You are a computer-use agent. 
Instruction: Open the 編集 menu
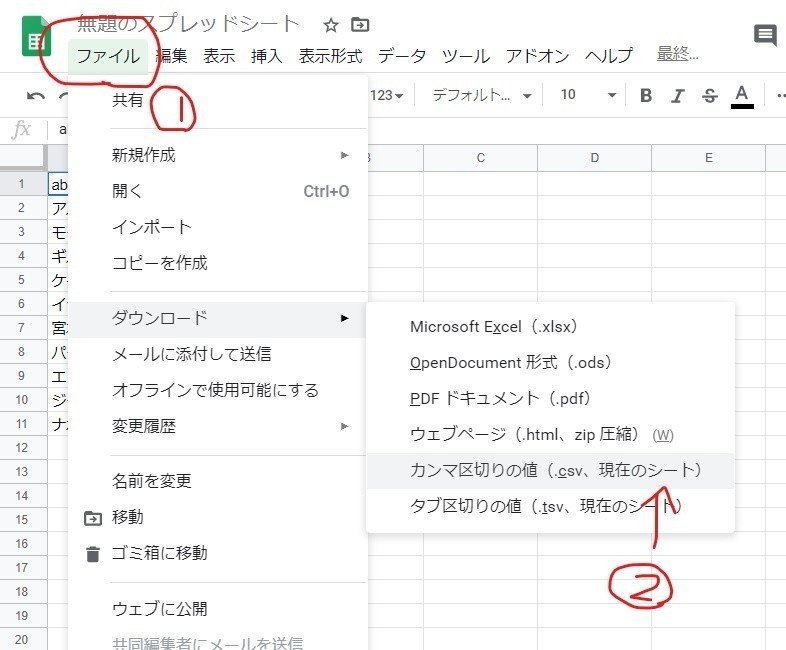coord(172,56)
